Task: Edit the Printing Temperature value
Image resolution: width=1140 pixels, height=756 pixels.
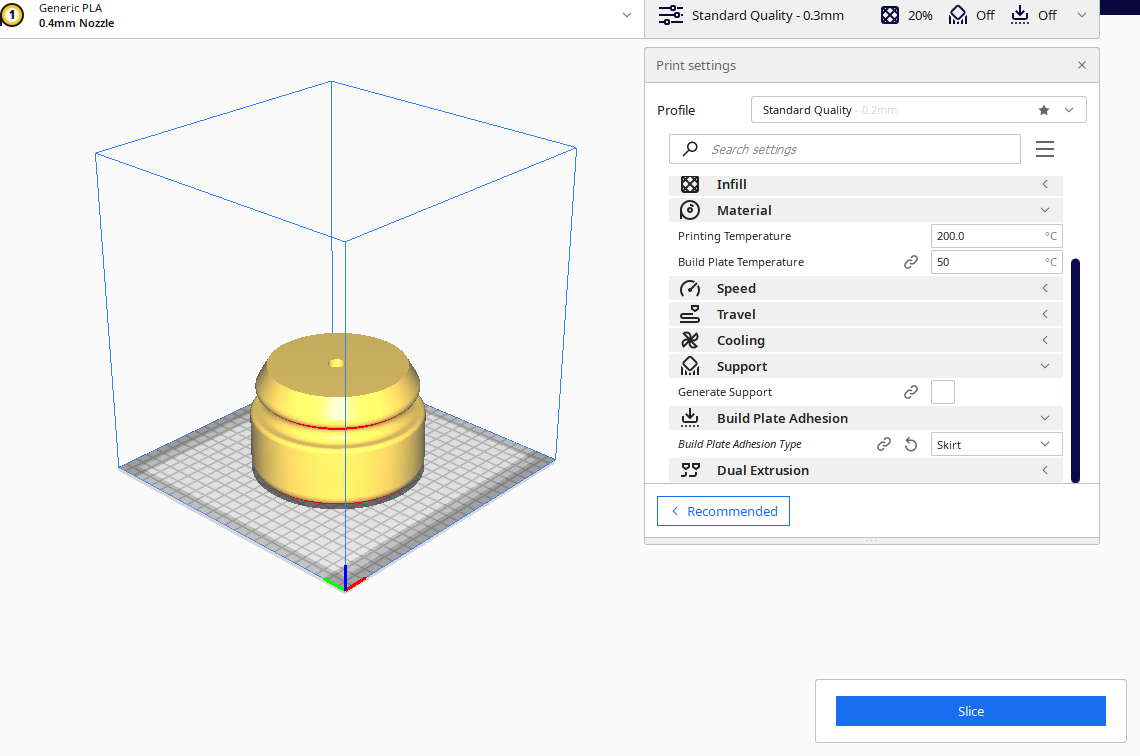Action: point(996,236)
